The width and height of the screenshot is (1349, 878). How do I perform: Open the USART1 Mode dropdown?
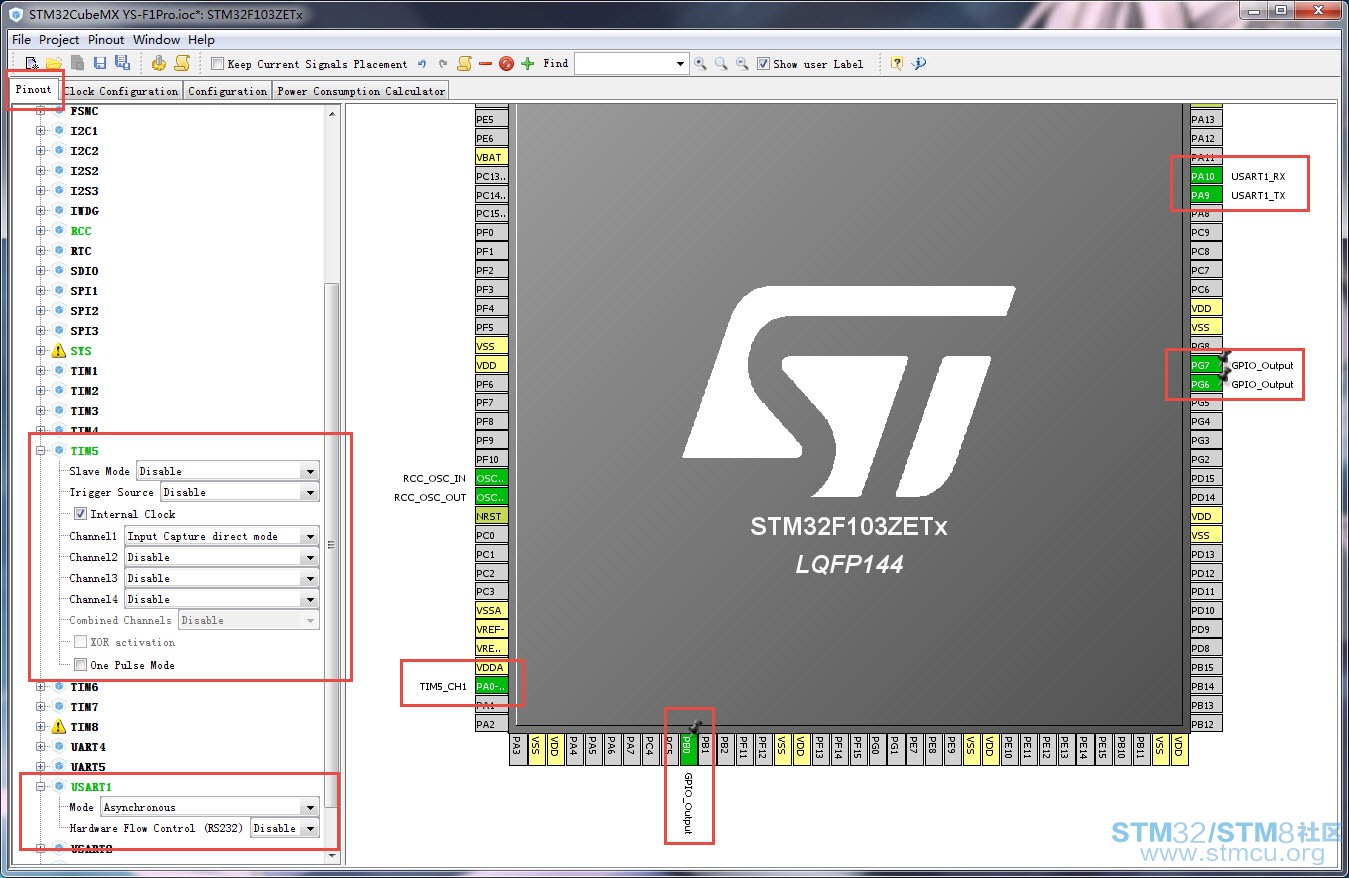210,807
